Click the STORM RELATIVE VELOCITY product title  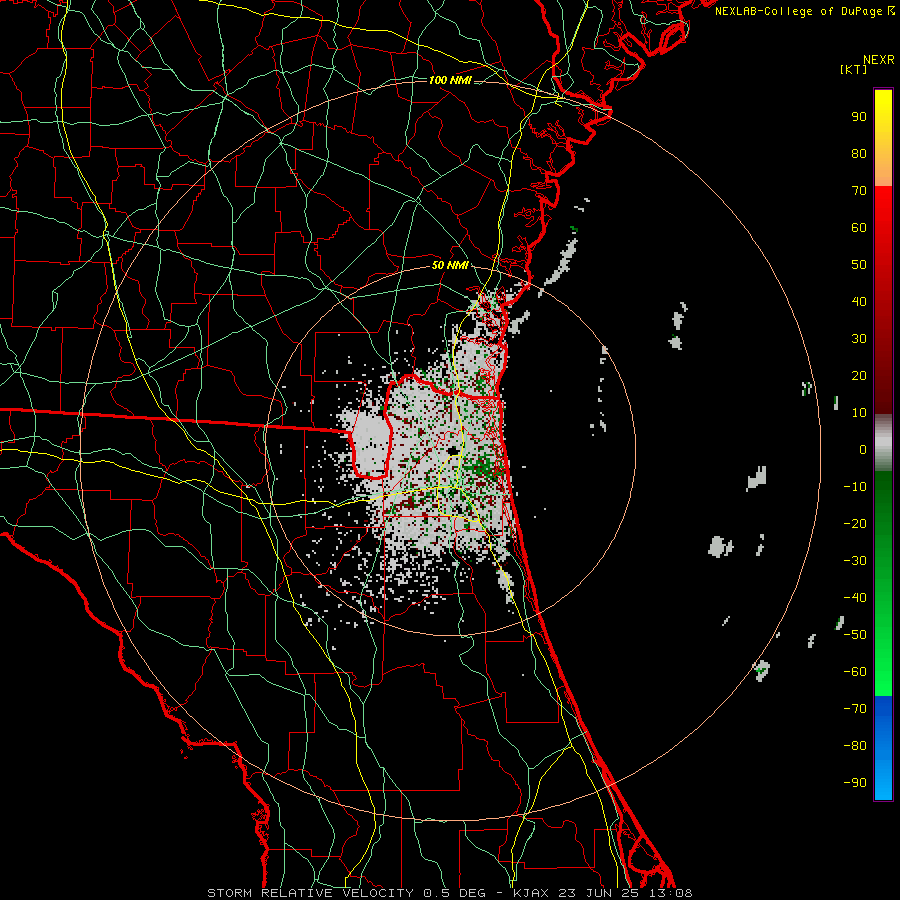coord(309,893)
